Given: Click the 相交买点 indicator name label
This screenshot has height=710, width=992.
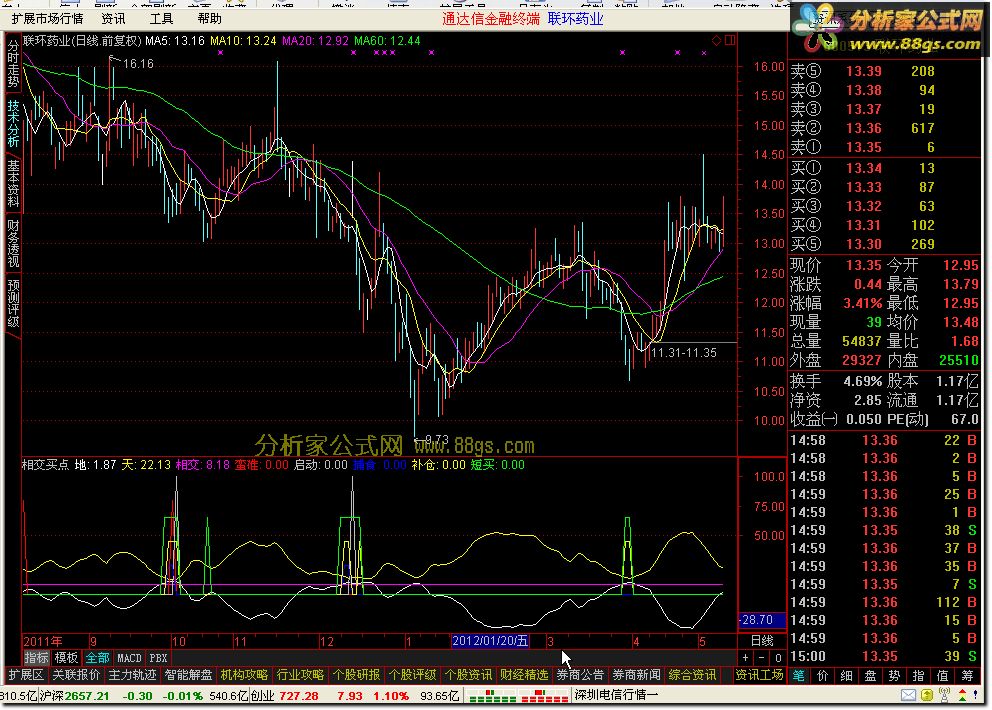Looking at the screenshot, I should point(46,465).
